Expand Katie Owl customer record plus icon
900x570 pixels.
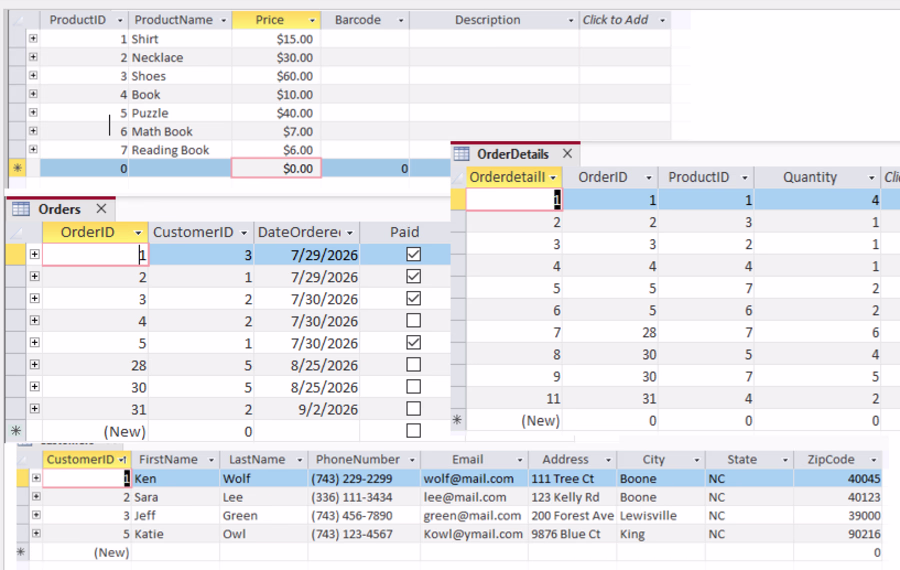pos(36,533)
